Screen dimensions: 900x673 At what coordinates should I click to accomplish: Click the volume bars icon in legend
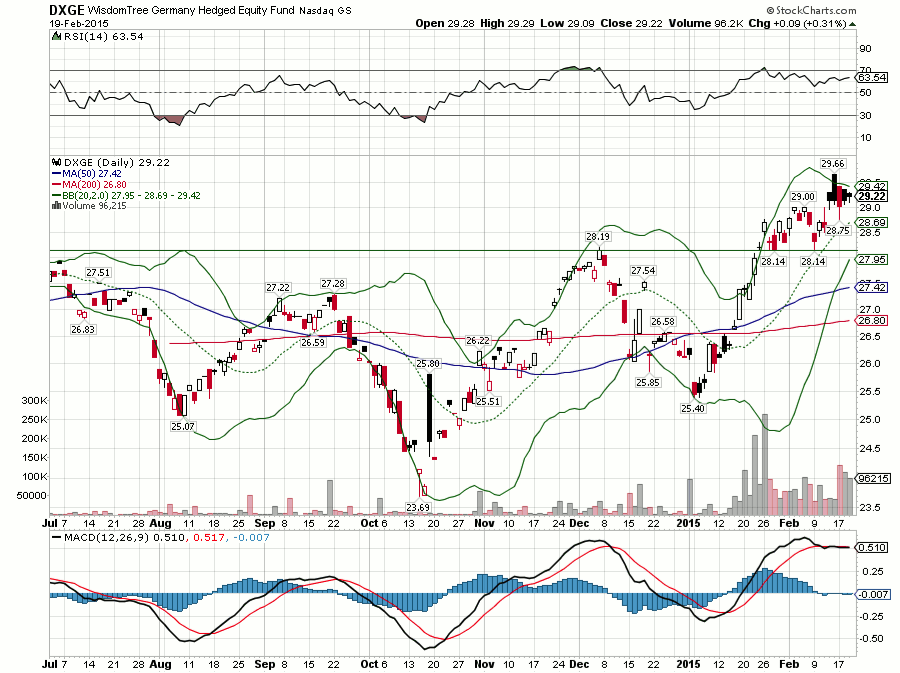pos(56,205)
